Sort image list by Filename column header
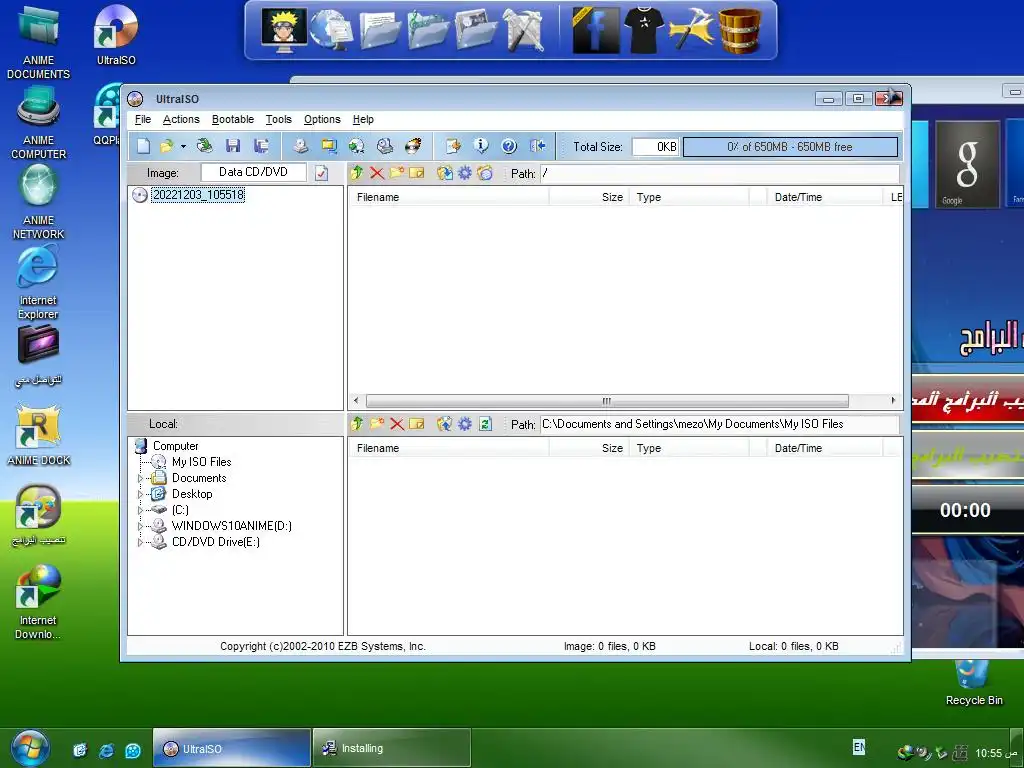Image resolution: width=1024 pixels, height=768 pixels. point(449,197)
